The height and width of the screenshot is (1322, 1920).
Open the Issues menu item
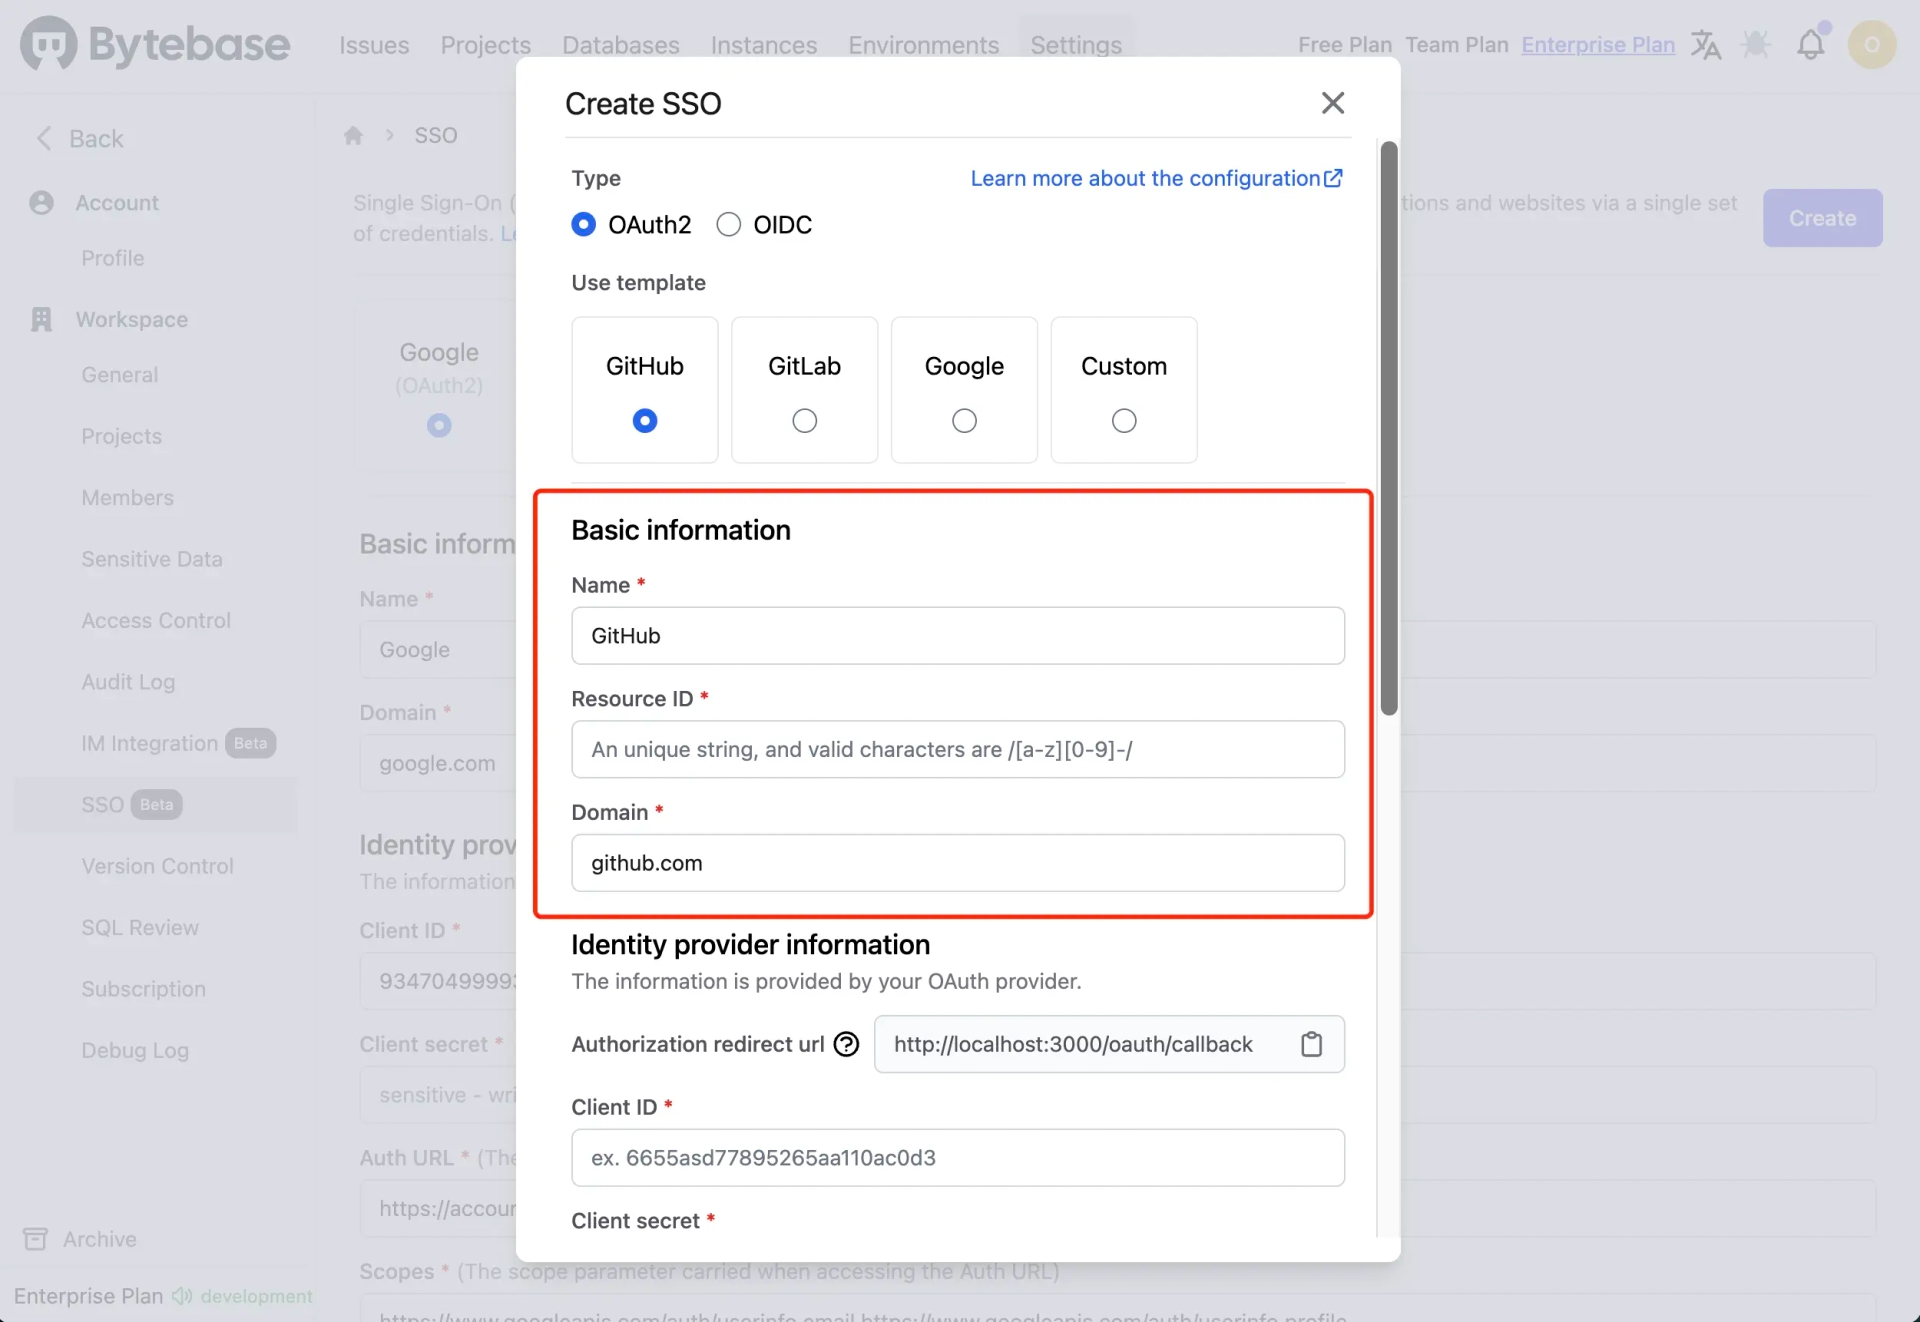(374, 45)
